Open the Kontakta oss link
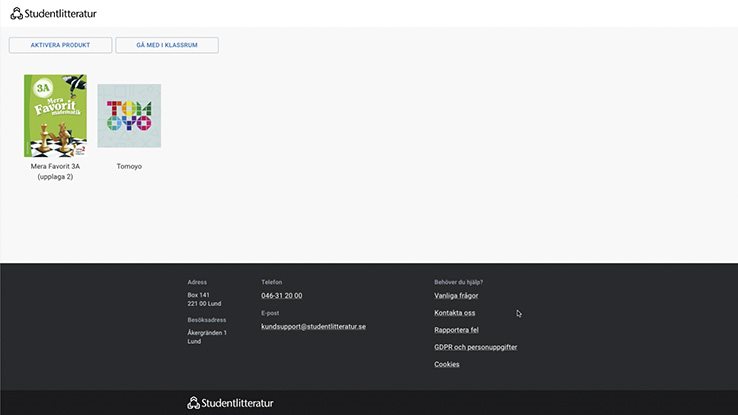This screenshot has height=415, width=738. pos(454,313)
